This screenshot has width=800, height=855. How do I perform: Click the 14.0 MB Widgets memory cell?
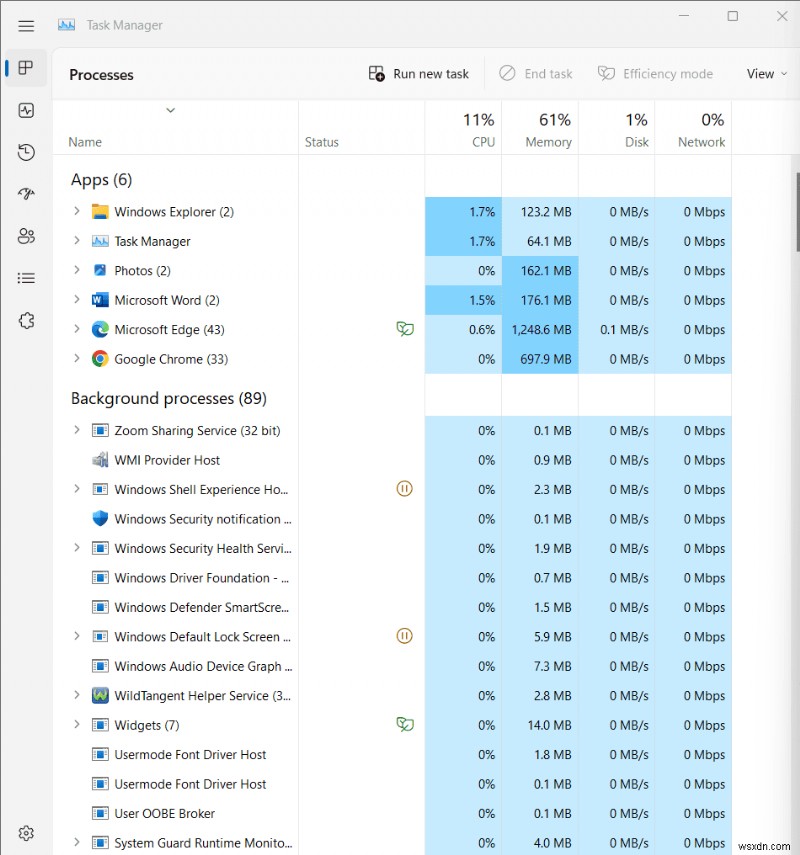tap(540, 725)
